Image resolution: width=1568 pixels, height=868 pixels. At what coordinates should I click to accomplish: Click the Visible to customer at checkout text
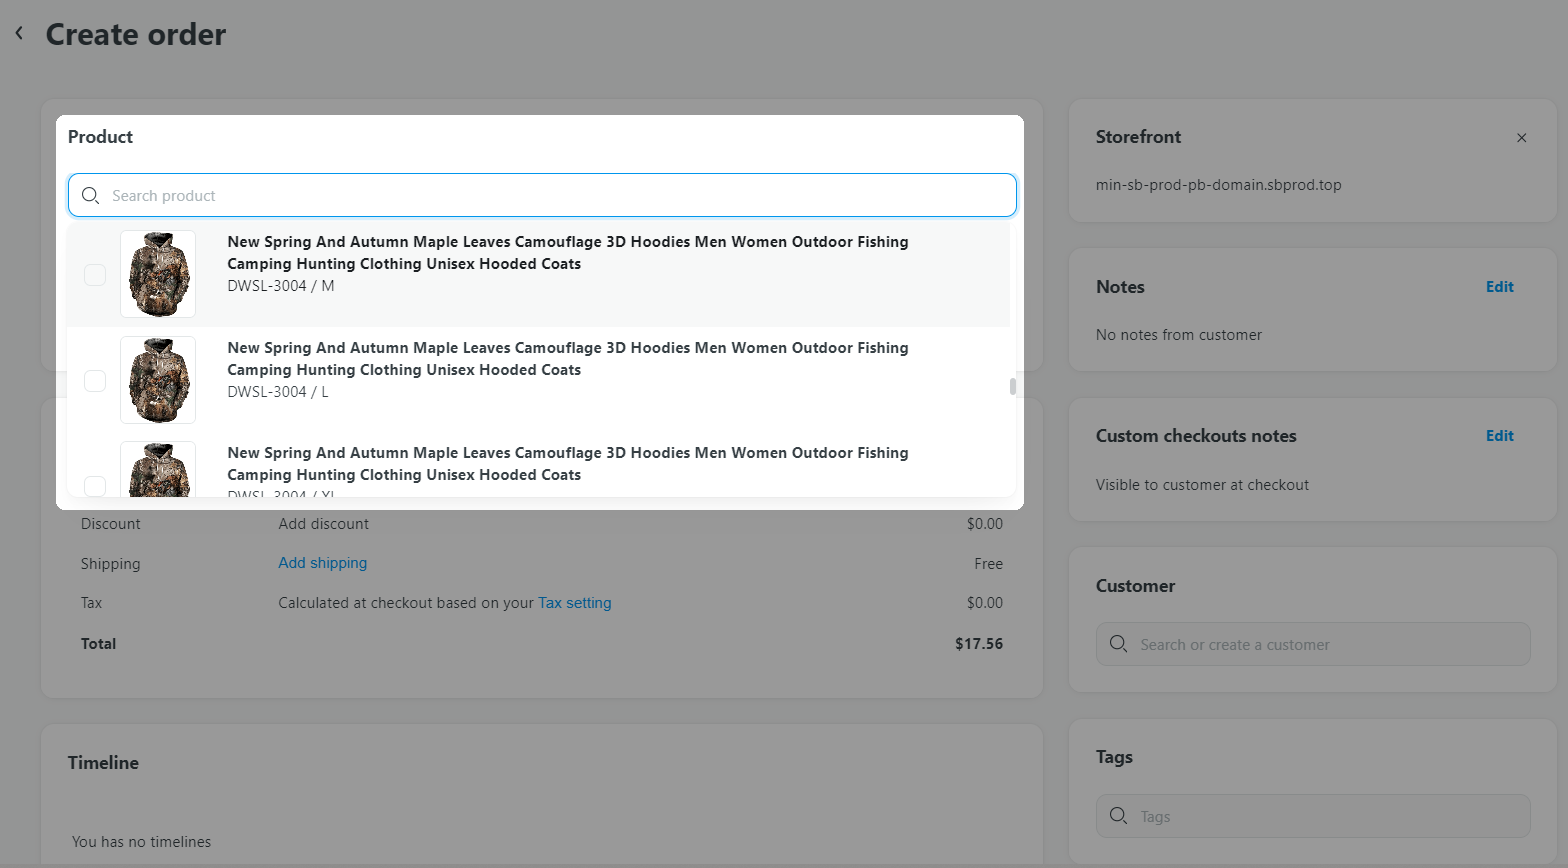pos(1202,485)
